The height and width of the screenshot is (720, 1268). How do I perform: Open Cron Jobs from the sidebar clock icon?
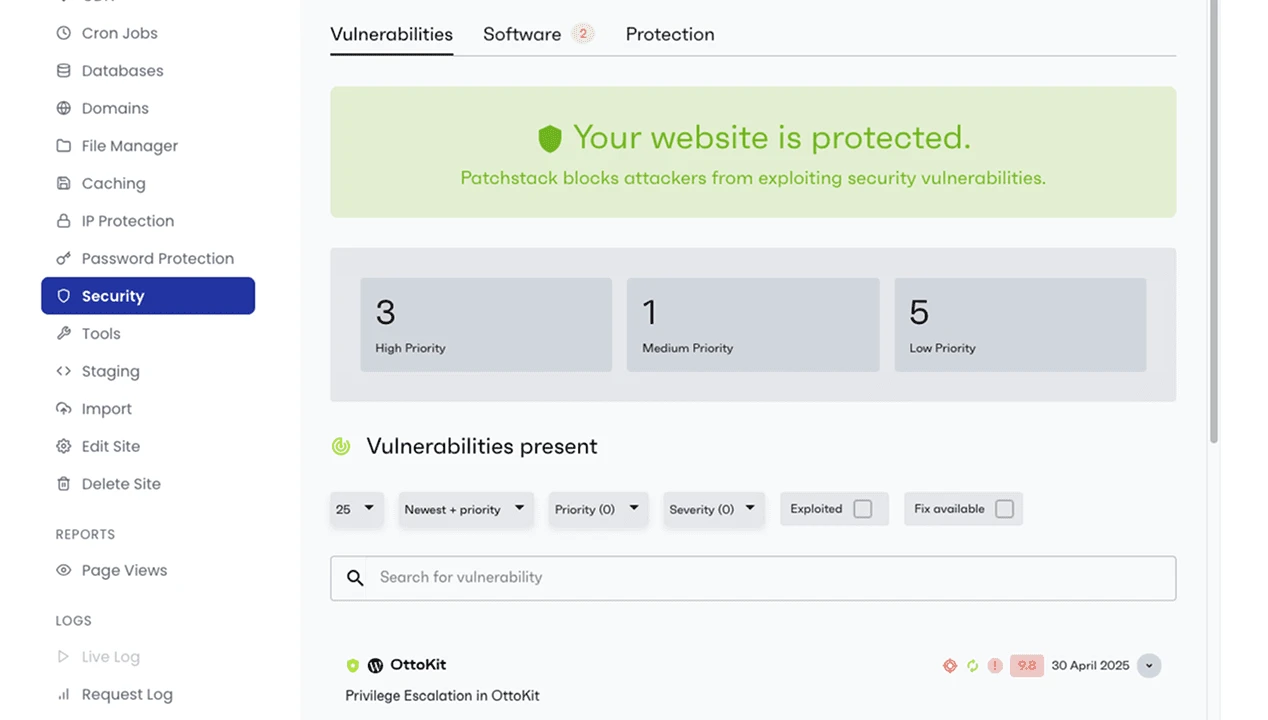64,33
